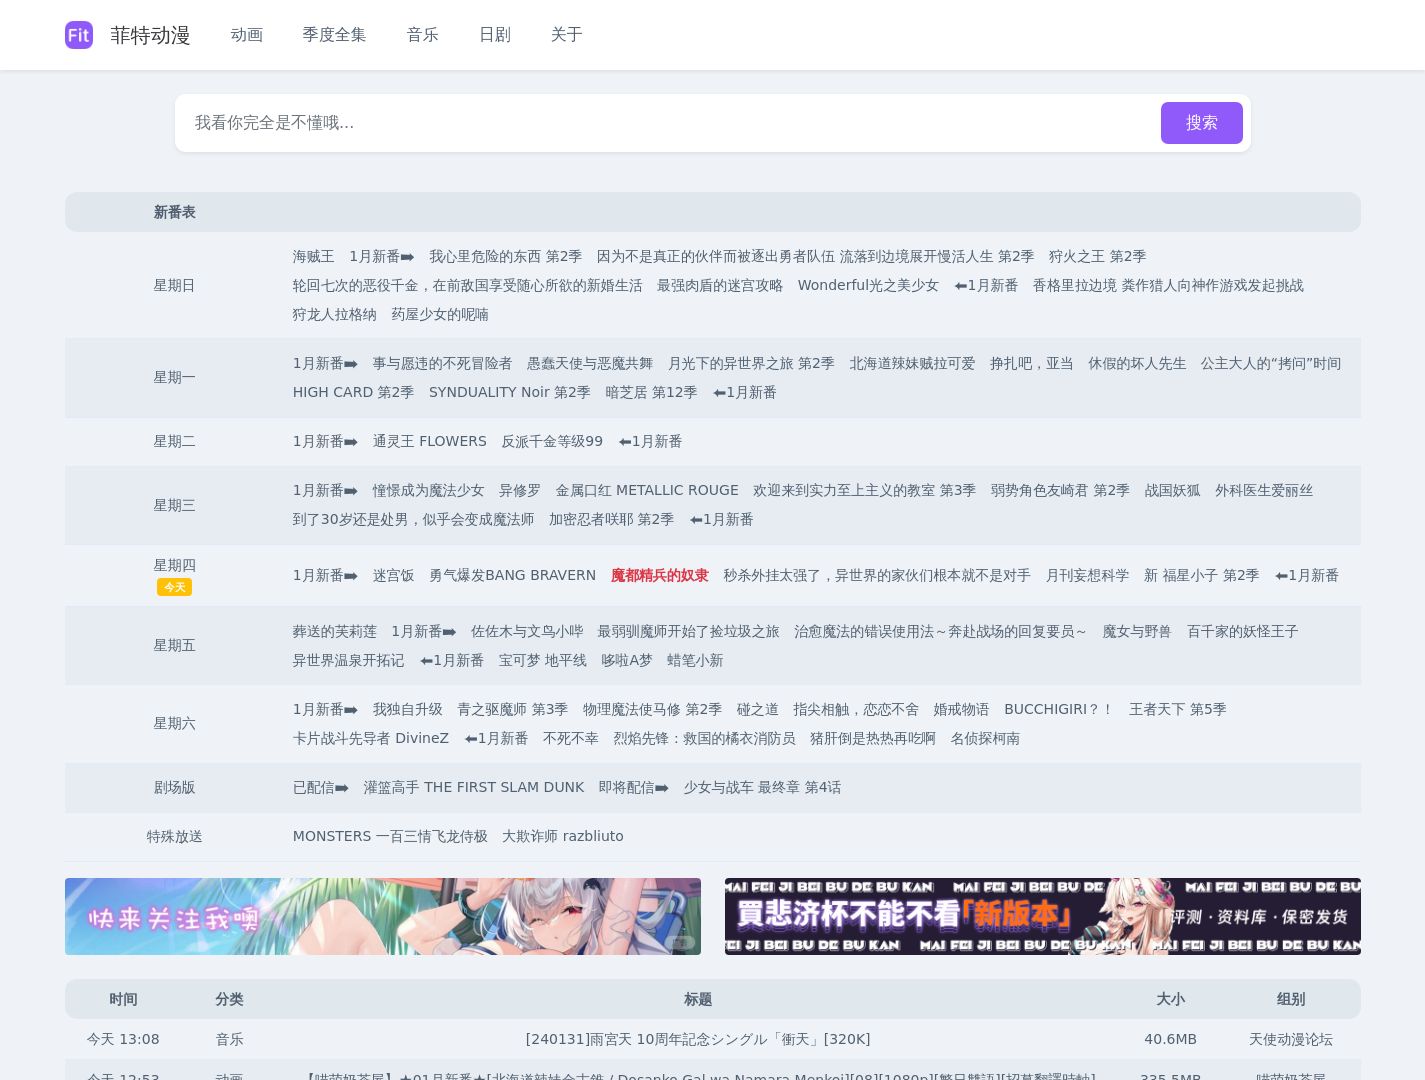Screen dimensions: 1425x1080
Task: Open 暗芝居 第12季
Action: pos(651,393)
